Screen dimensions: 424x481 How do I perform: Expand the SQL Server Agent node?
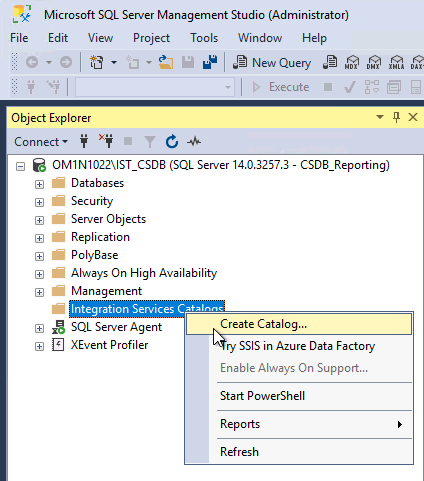(x=39, y=328)
